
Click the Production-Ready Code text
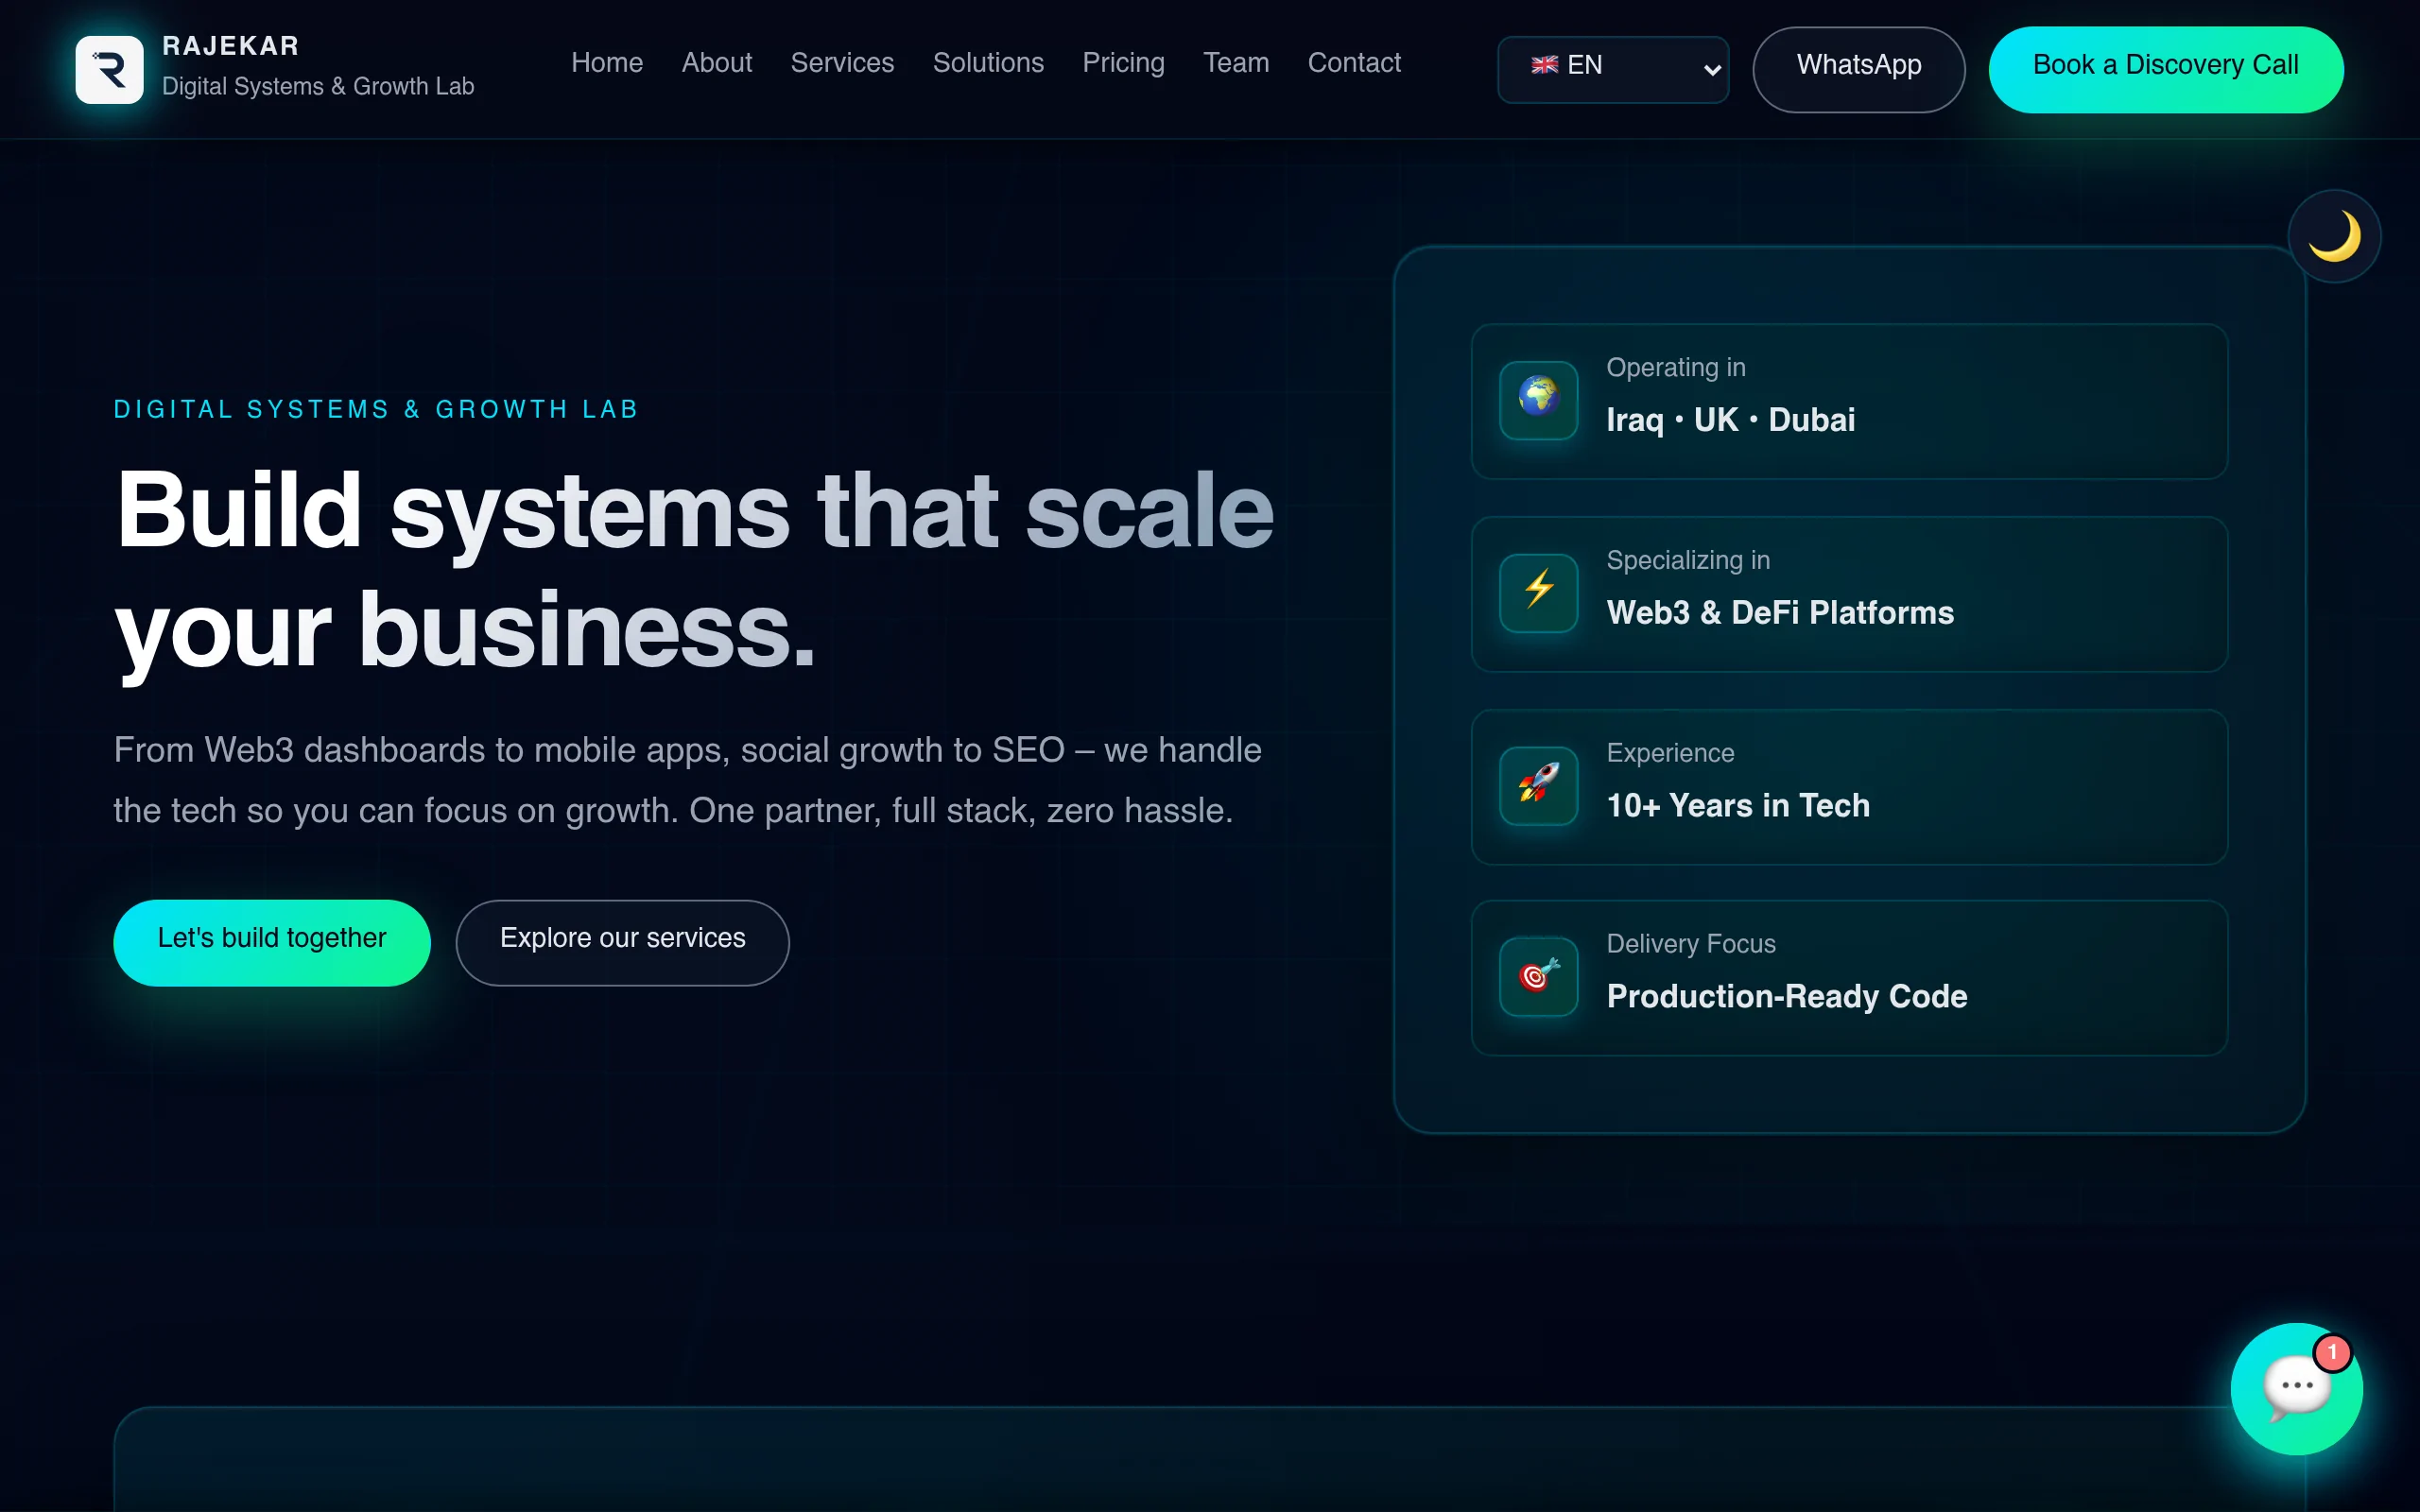1787,996
